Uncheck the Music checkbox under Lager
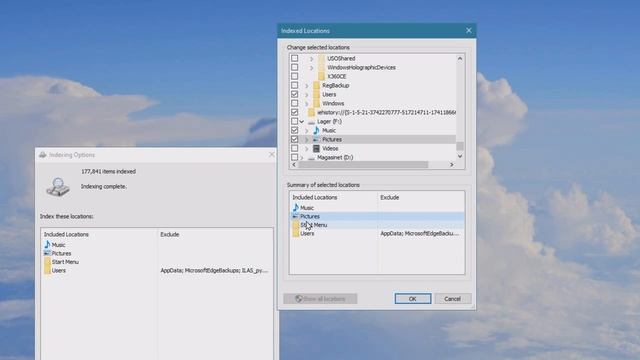 click(x=294, y=130)
